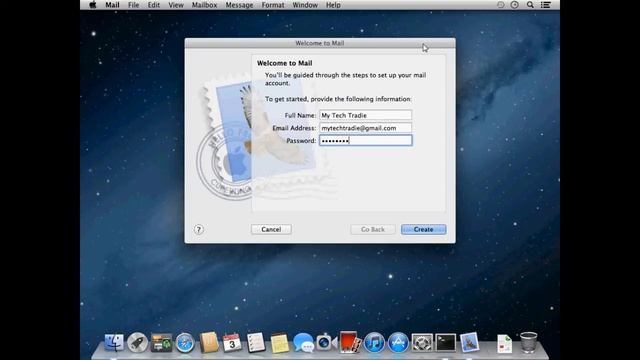Open FaceTime camera icon in Dock
The image size is (640, 360).
click(327, 342)
